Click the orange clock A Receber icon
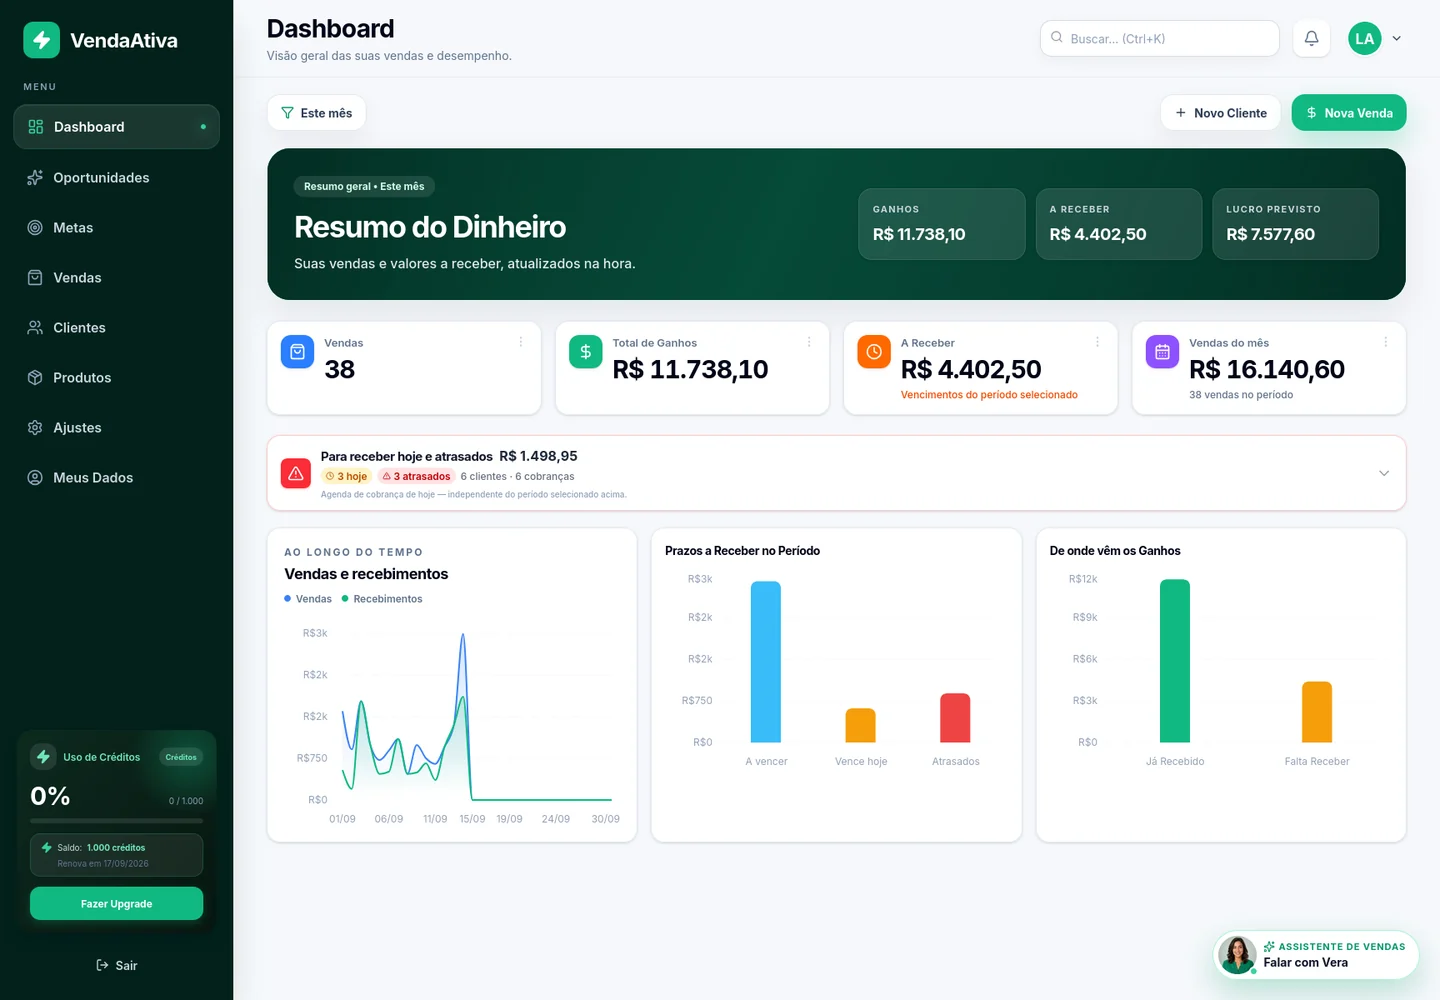 (x=874, y=352)
